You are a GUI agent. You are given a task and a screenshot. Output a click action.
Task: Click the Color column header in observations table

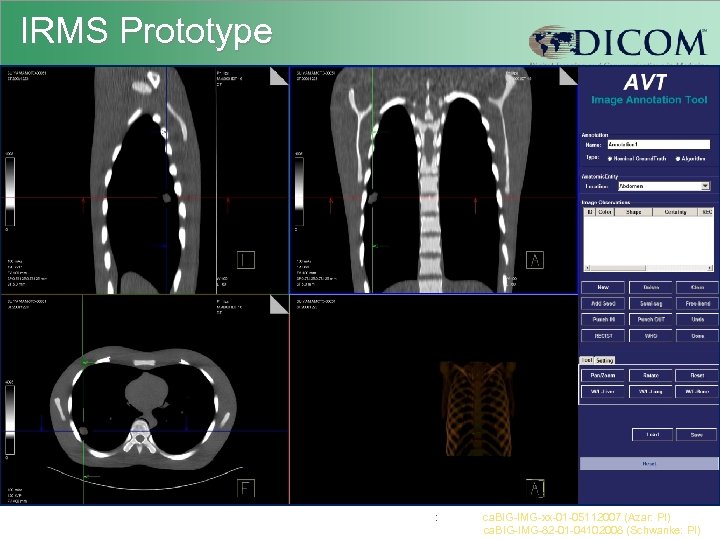point(605,212)
